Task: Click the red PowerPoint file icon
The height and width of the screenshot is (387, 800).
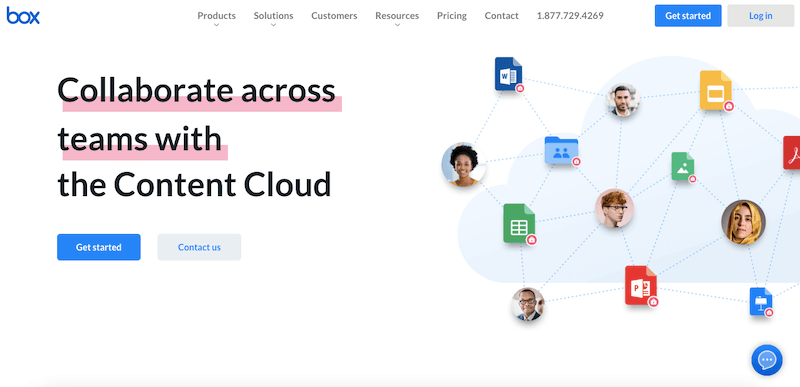Action: click(640, 285)
